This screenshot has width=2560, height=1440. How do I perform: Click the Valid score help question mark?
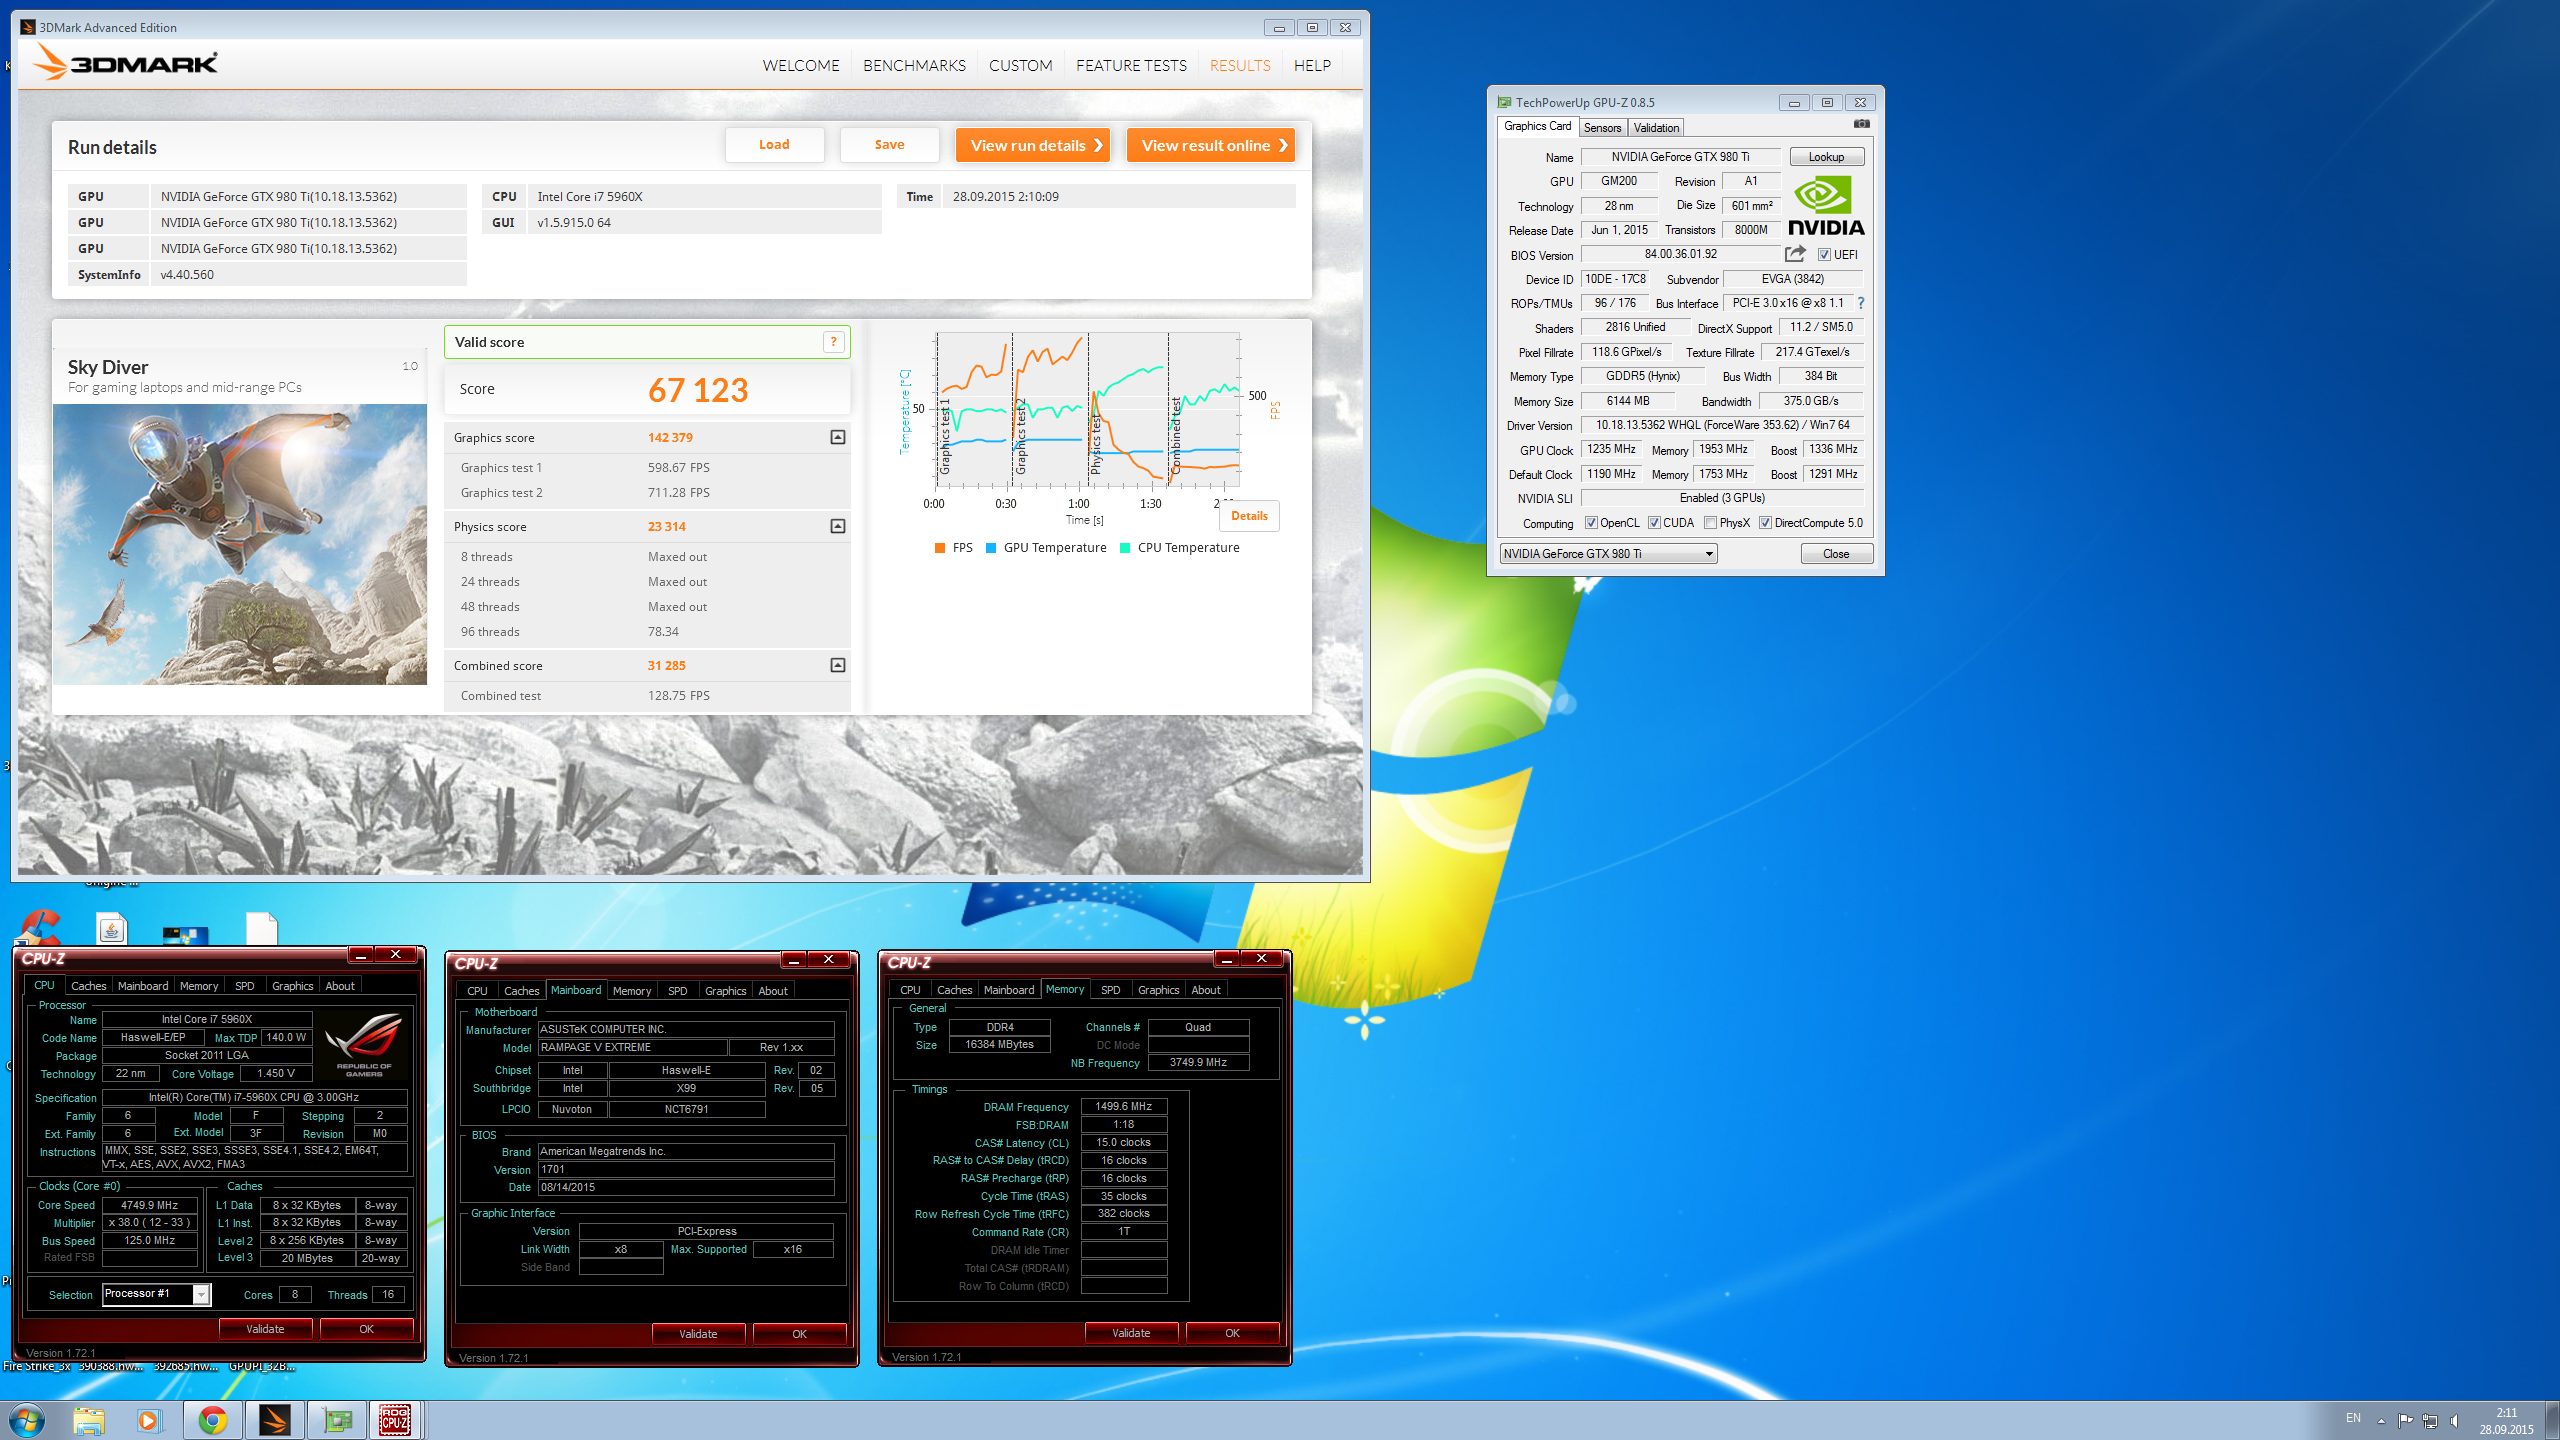click(833, 342)
